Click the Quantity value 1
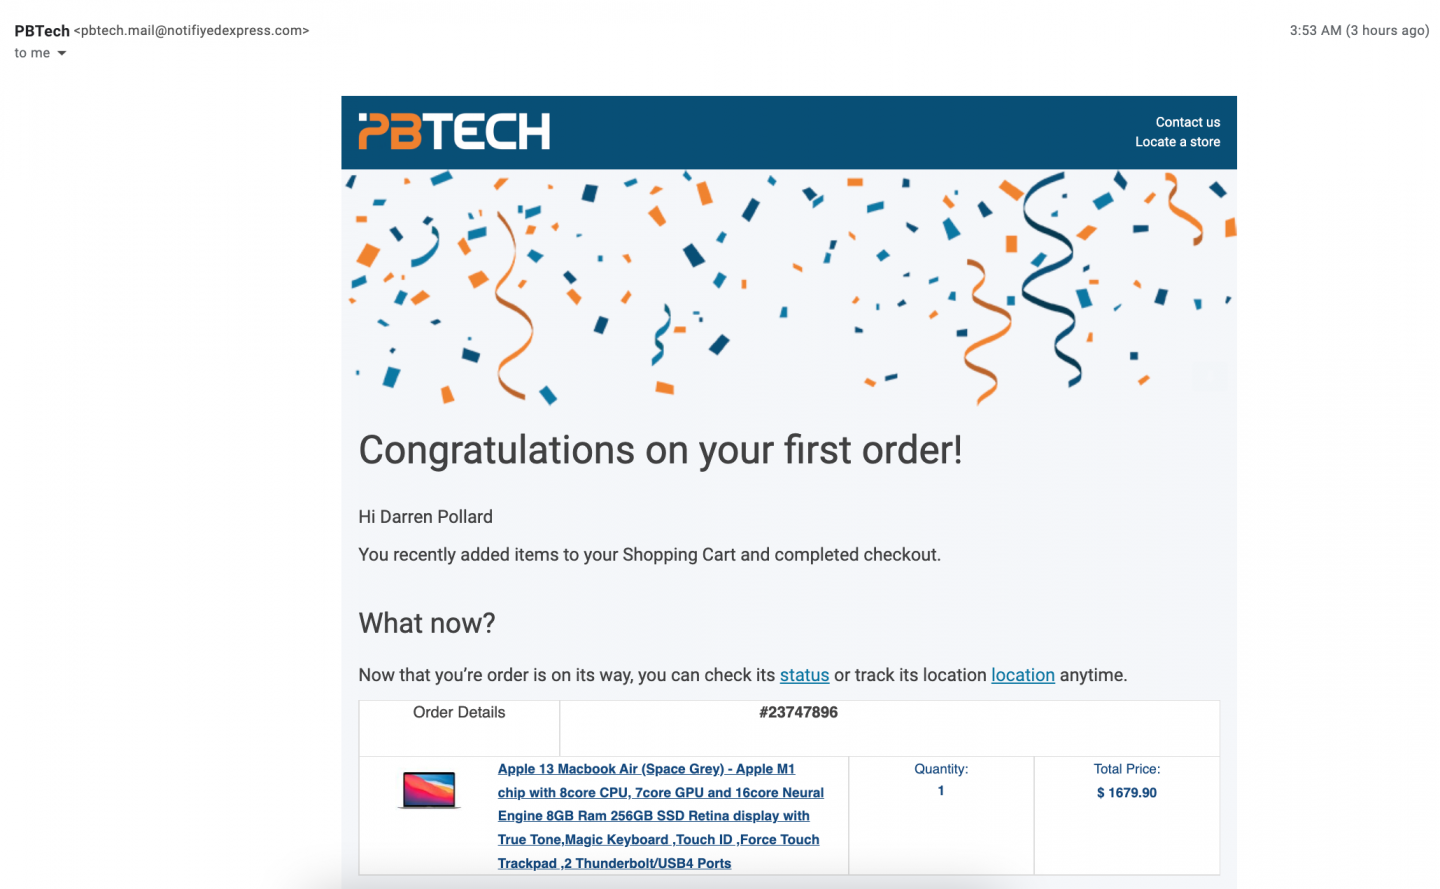This screenshot has height=889, width=1440. tap(941, 791)
